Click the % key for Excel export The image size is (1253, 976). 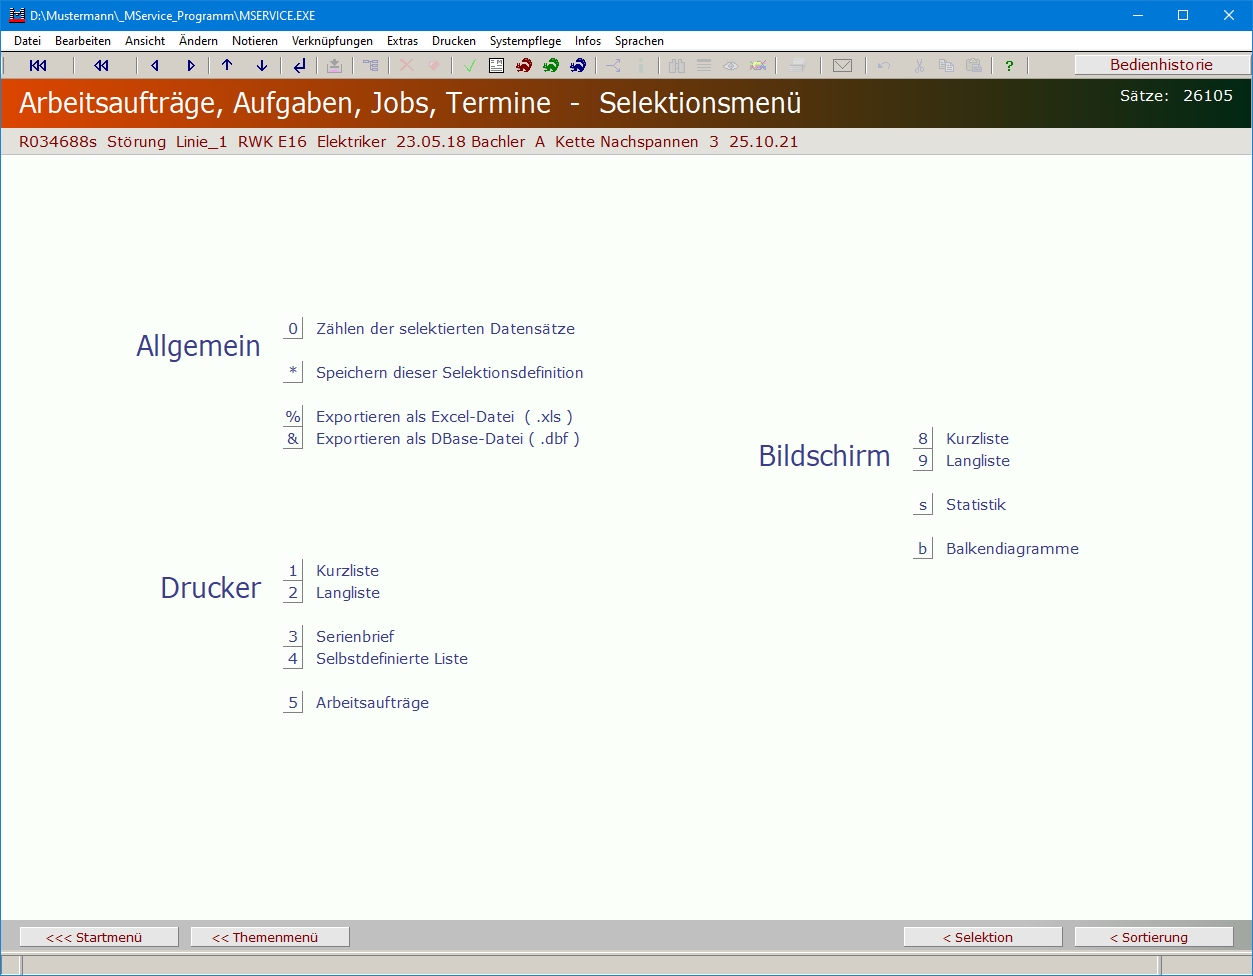tap(293, 417)
